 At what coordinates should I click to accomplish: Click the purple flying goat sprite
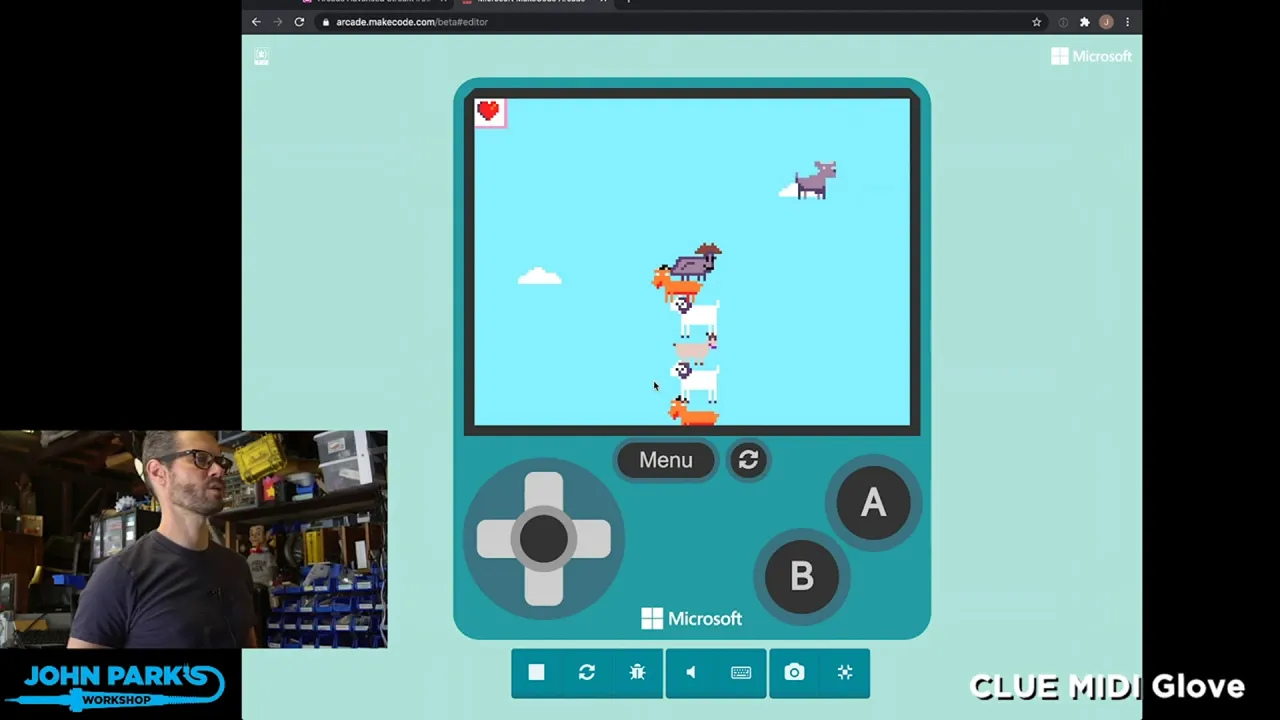[x=816, y=180]
